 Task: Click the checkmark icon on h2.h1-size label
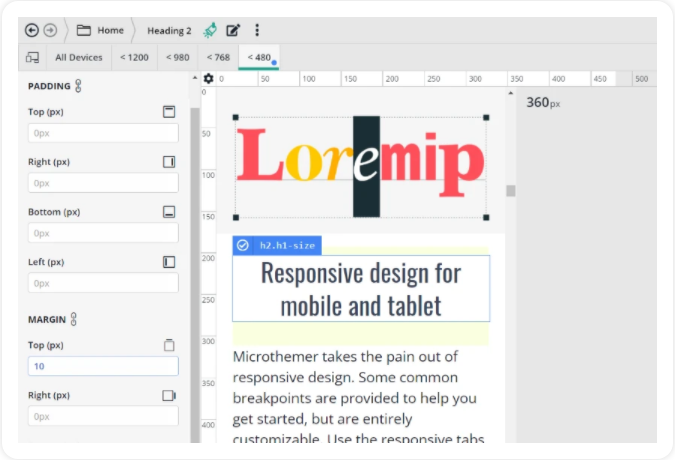243,245
